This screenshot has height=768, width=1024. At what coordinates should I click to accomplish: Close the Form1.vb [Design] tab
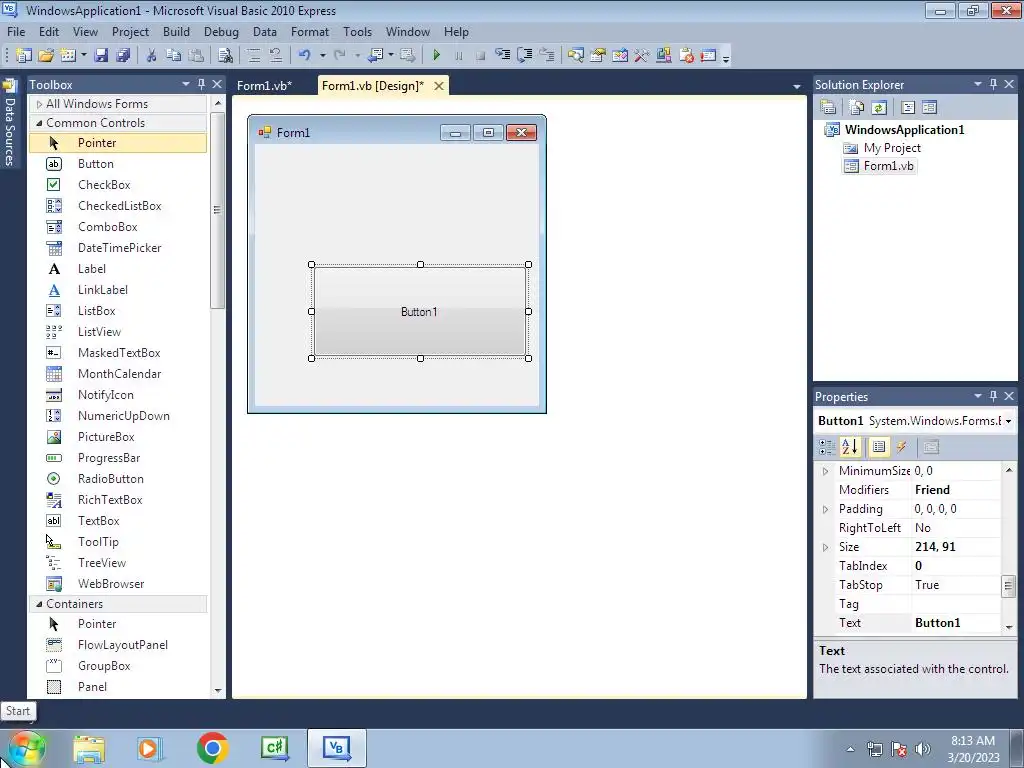(x=439, y=86)
